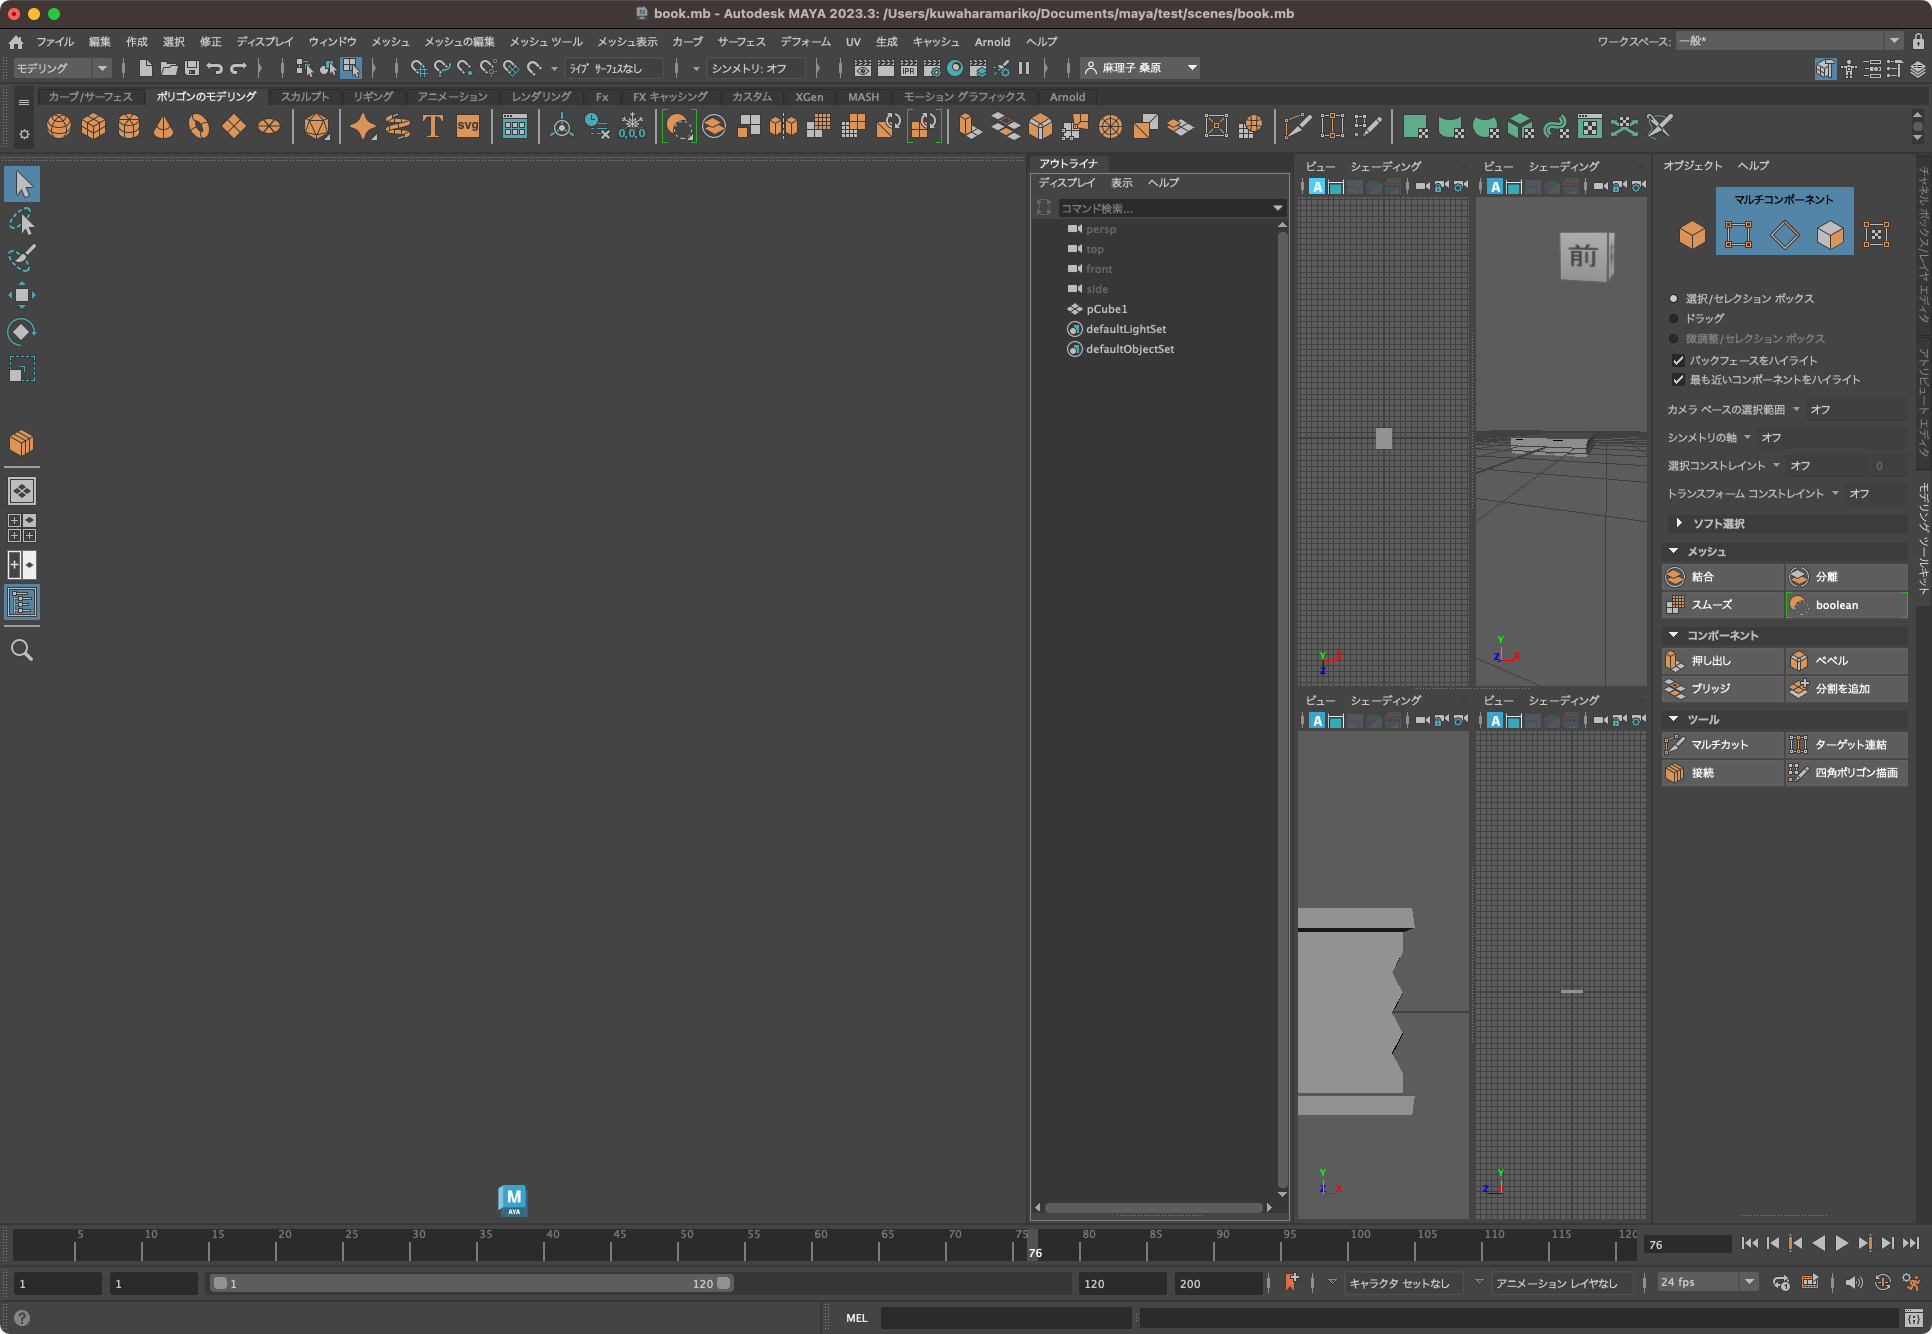Screen dimensions: 1932x1334
Task: Create a polygon sphere from the shelf
Action: click(59, 127)
